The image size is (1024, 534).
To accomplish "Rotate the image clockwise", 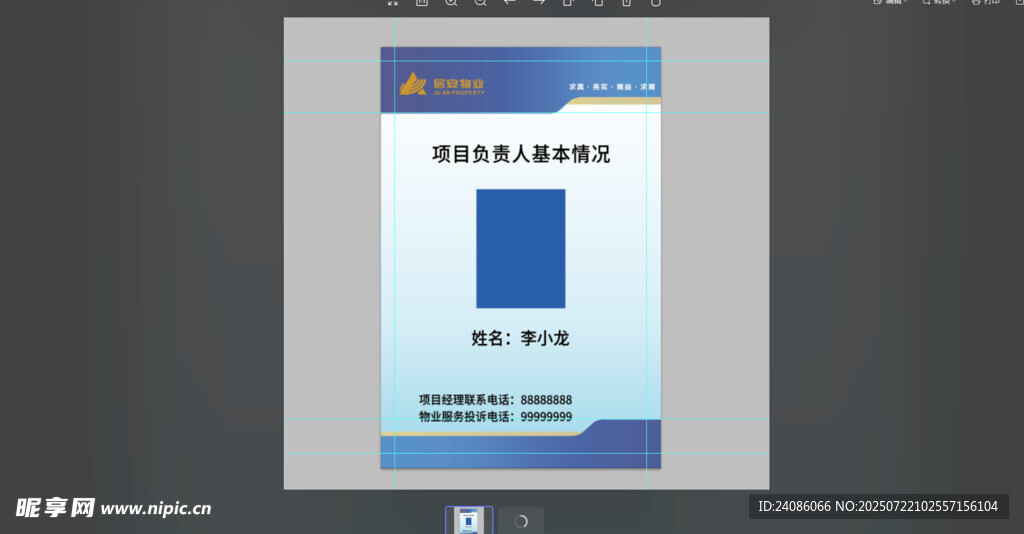I will [x=597, y=2].
